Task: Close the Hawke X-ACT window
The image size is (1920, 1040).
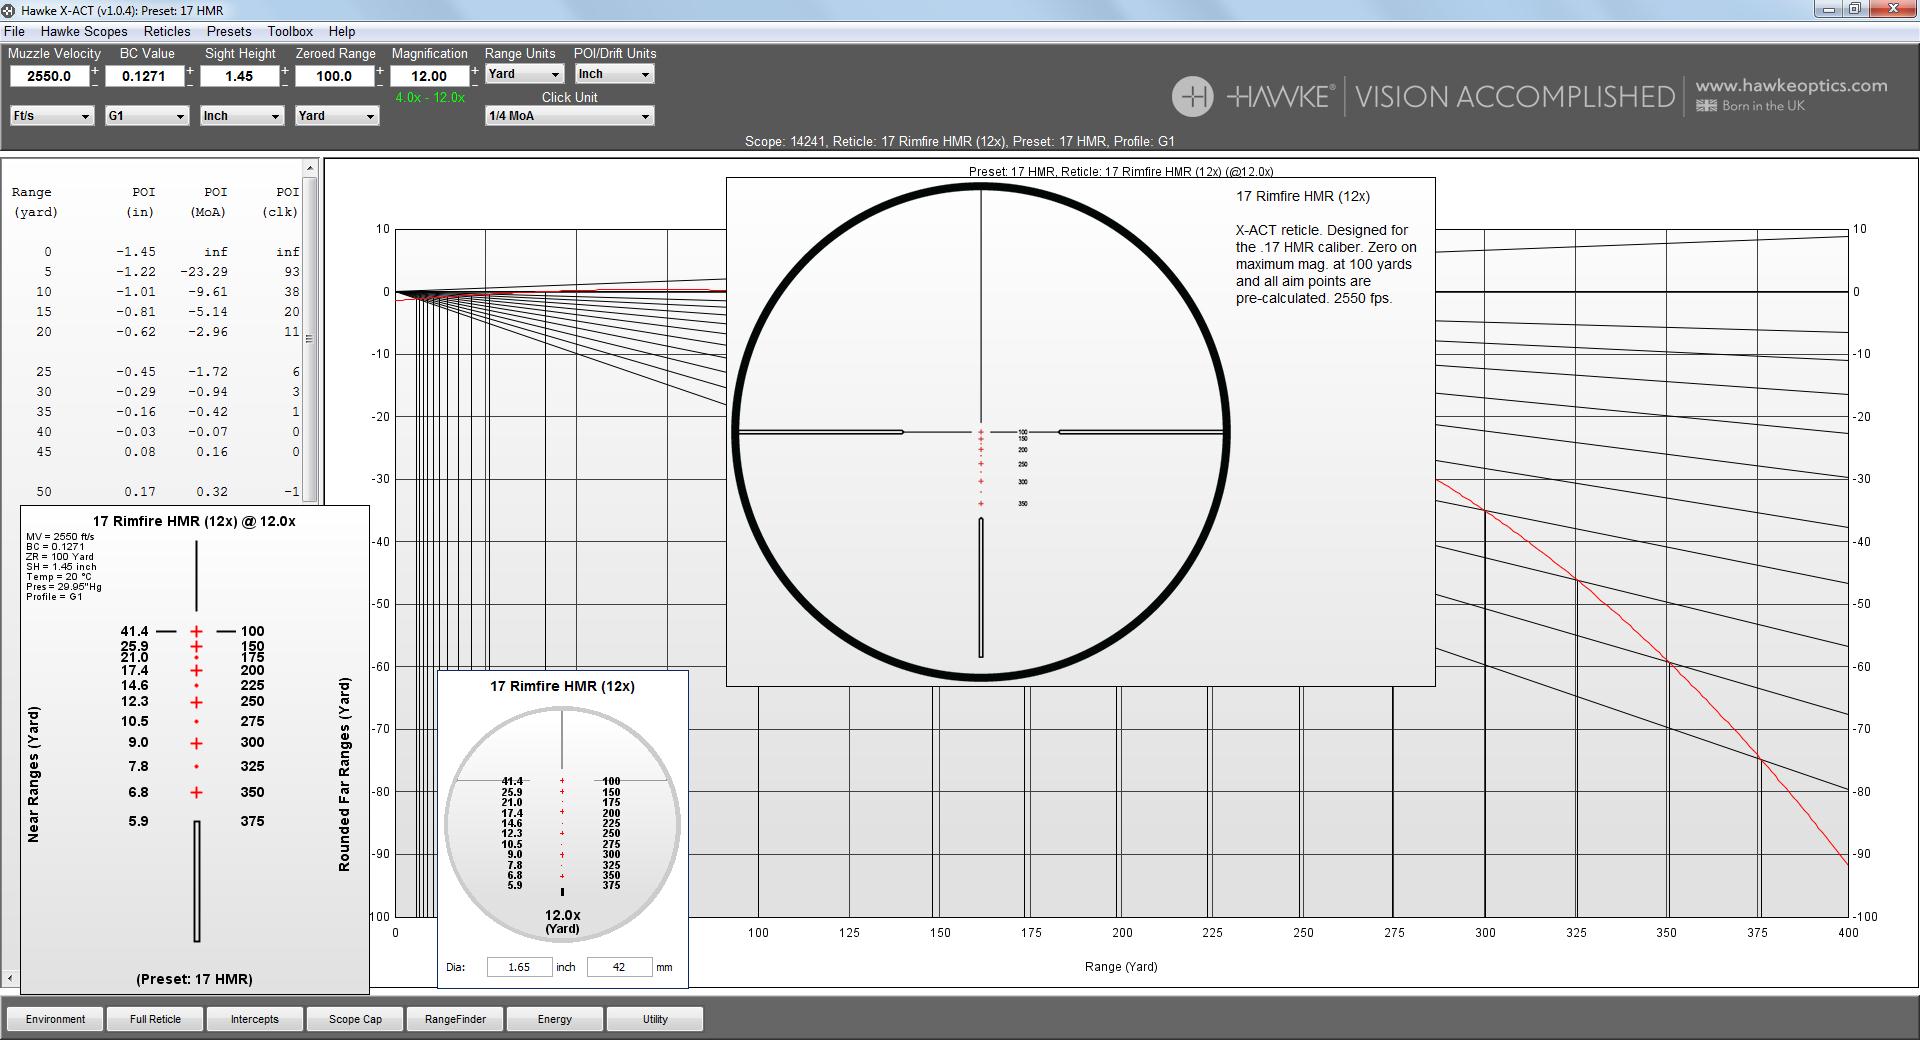Action: point(1892,9)
